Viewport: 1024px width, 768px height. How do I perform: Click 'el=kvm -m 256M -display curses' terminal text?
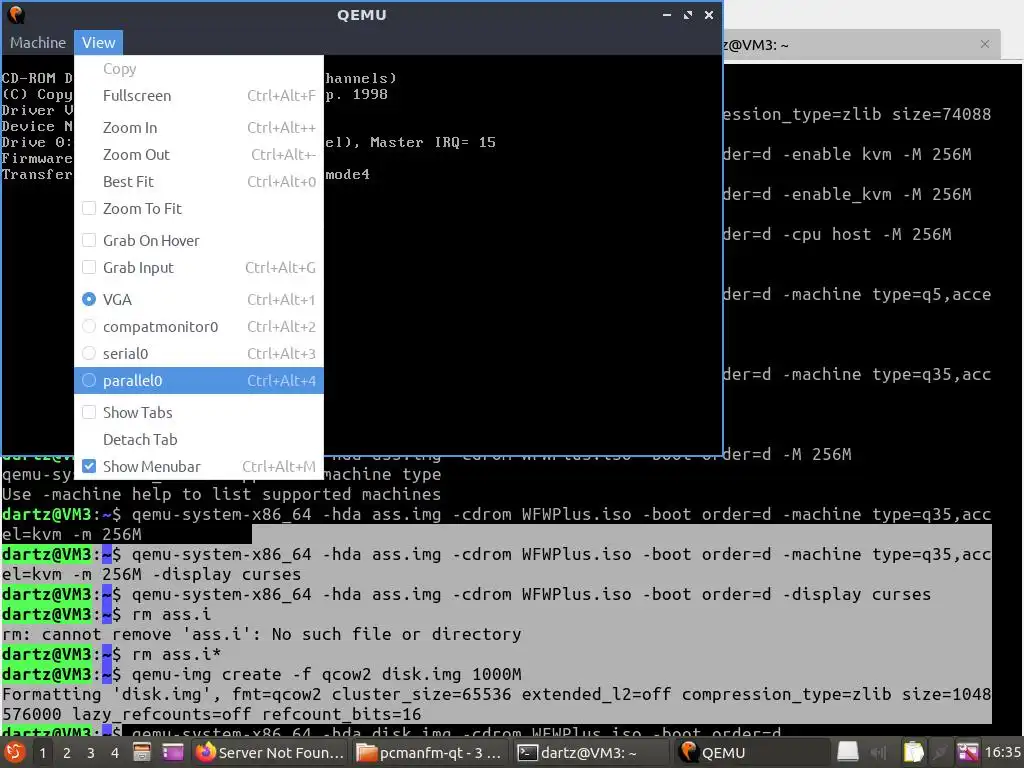(152, 574)
